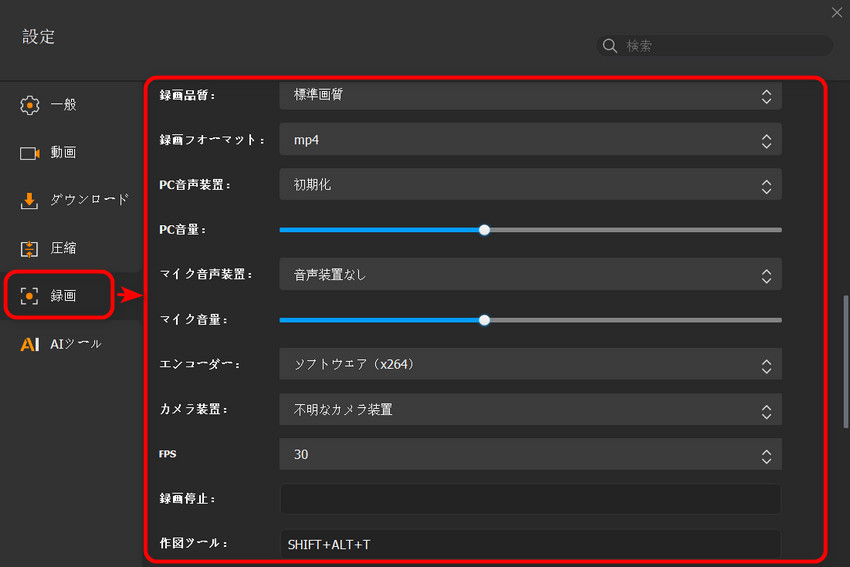
Task: Click the download arrow icon beside ダウンロード
Action: (x=29, y=201)
